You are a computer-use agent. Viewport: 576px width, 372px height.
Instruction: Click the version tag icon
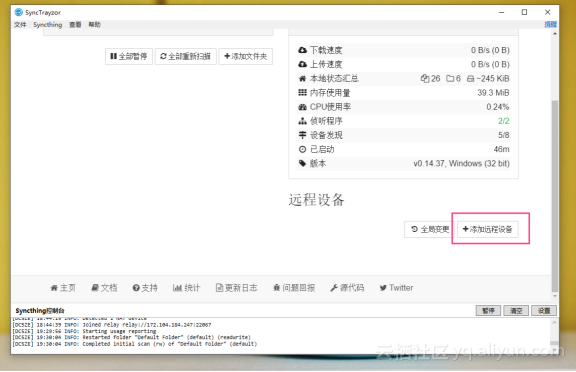302,163
